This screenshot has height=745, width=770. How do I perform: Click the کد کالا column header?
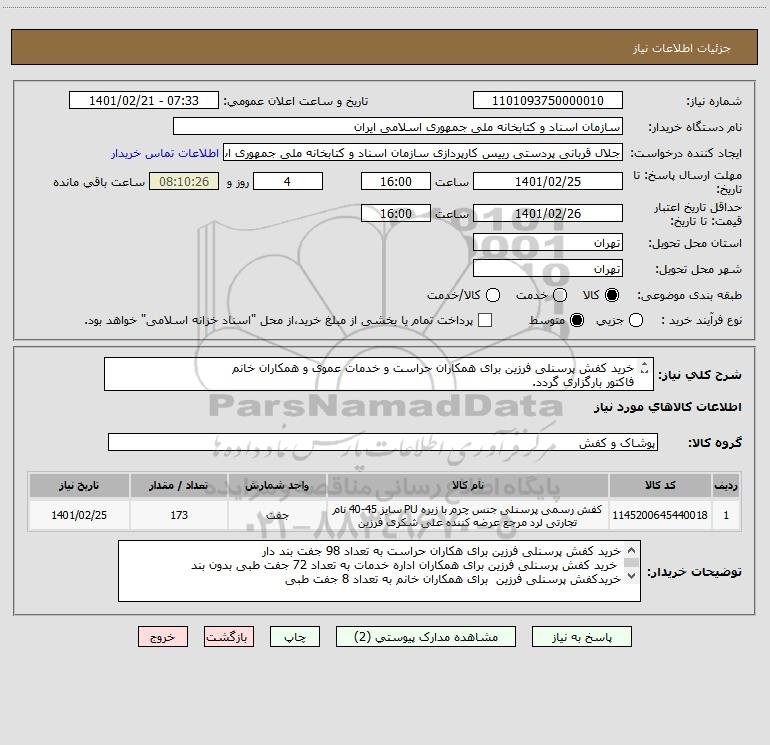(660, 485)
